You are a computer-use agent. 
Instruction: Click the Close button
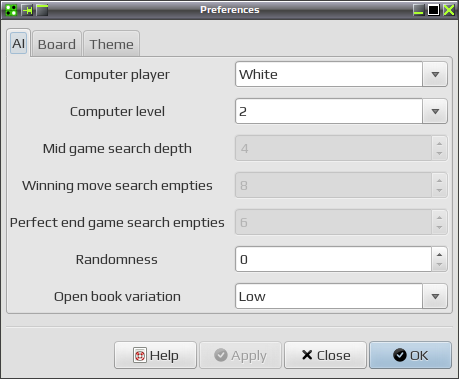[x=325, y=355]
